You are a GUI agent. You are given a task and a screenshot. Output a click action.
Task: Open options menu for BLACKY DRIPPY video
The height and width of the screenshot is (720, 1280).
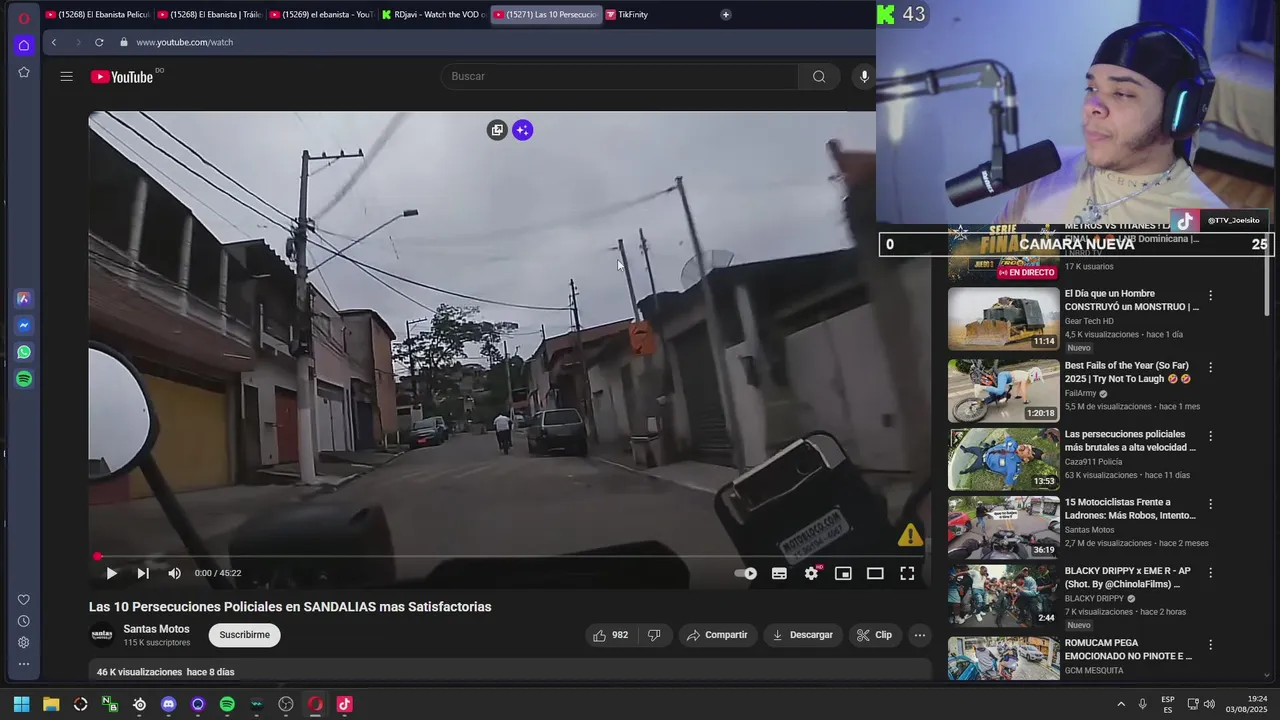pos(1211,573)
